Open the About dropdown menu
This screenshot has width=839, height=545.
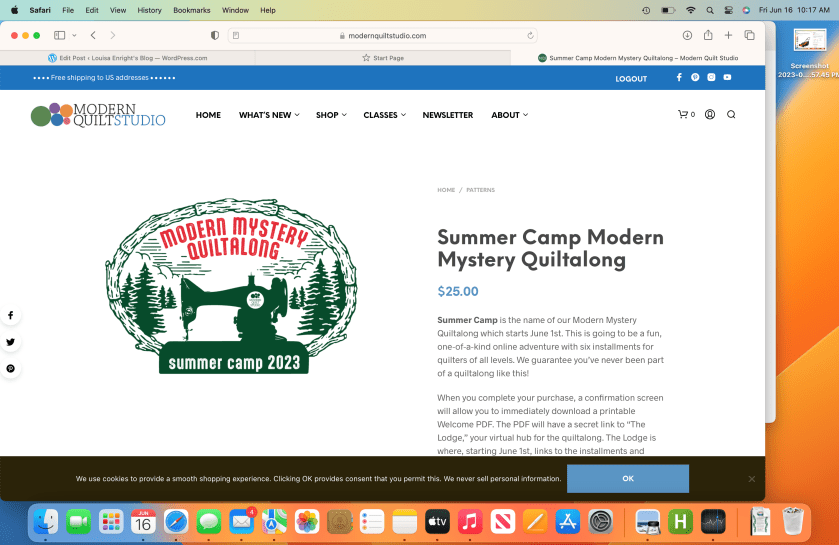tap(509, 115)
